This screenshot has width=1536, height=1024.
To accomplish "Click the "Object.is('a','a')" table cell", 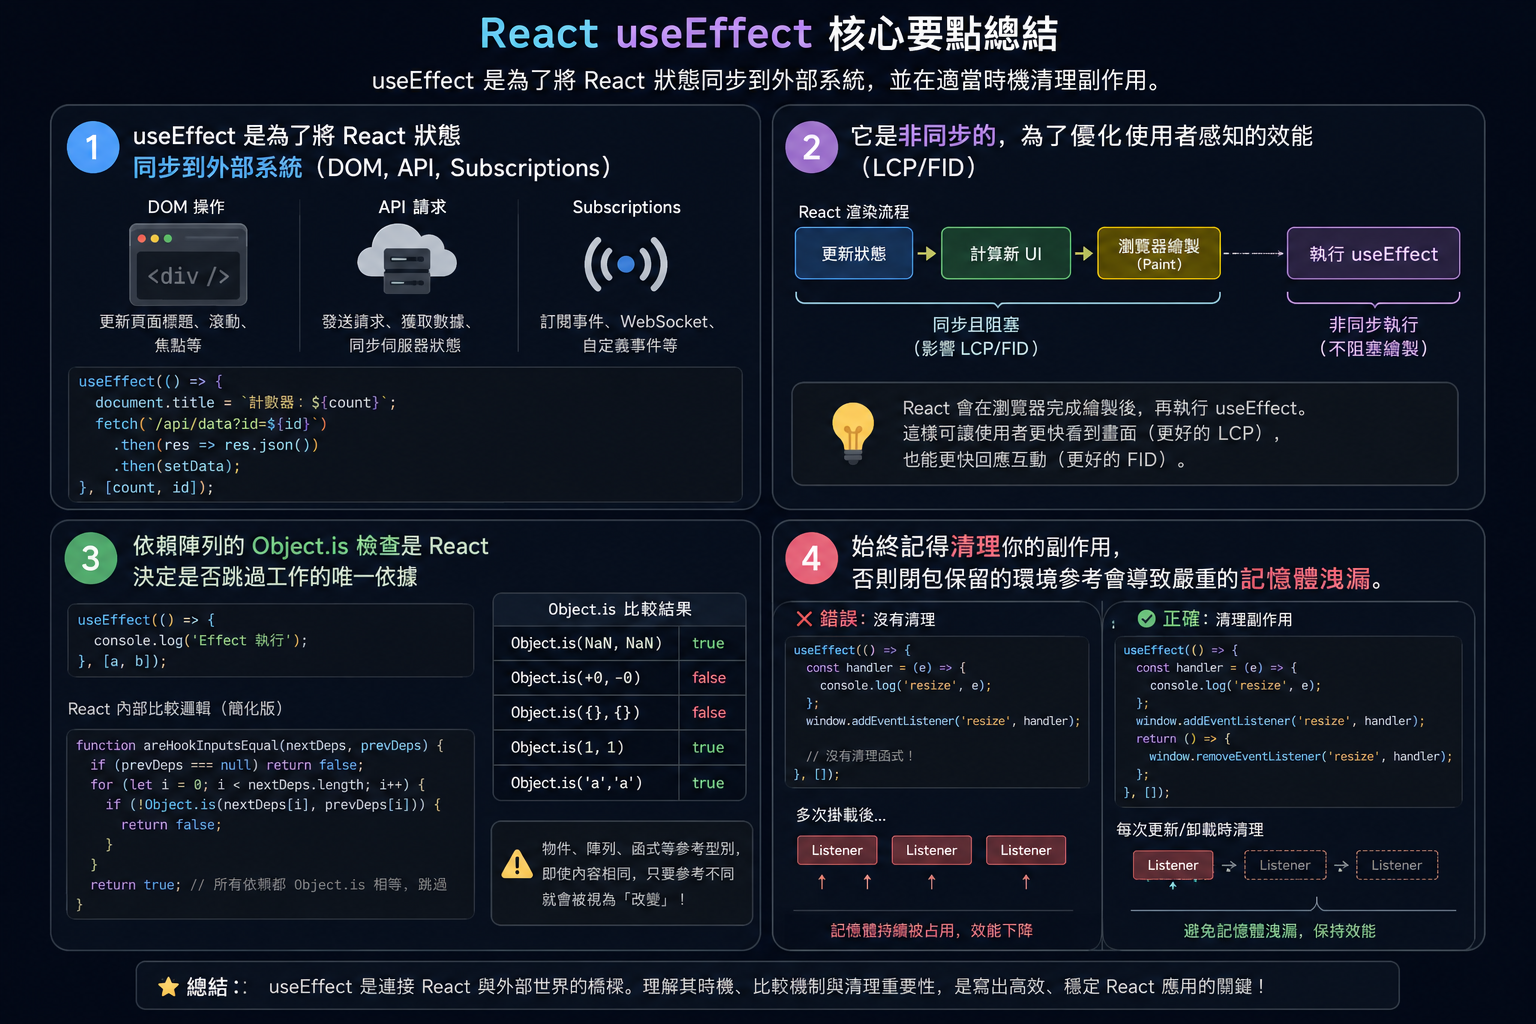I will coord(586,783).
